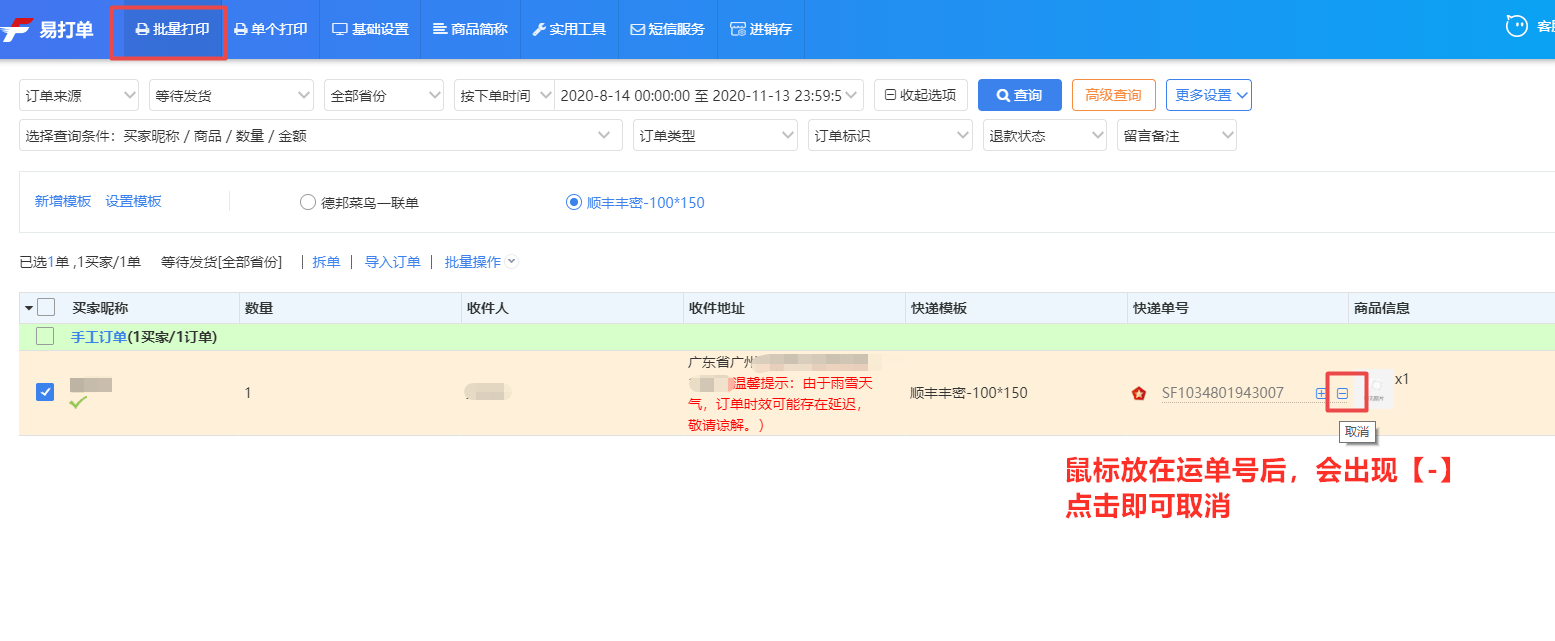The image size is (1555, 641).
Task: Open the 短信服务 menu
Action: 667,30
